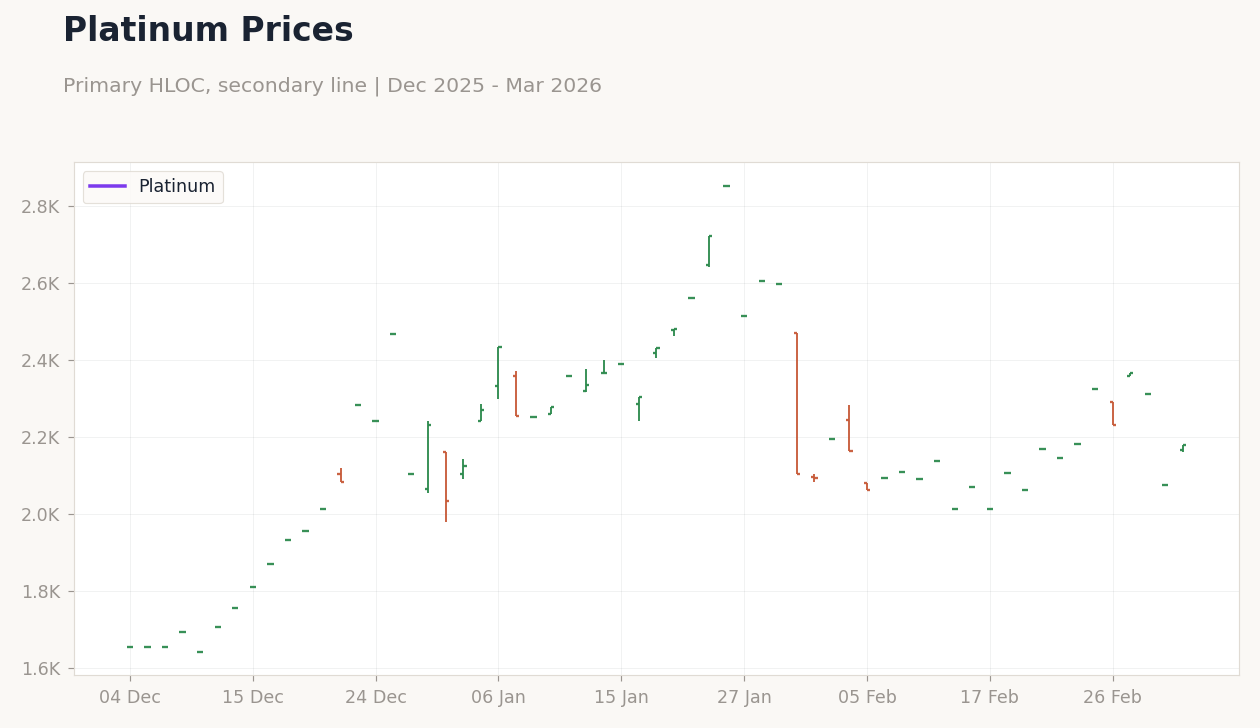Toggle the Platinum series legend label

tap(177, 187)
